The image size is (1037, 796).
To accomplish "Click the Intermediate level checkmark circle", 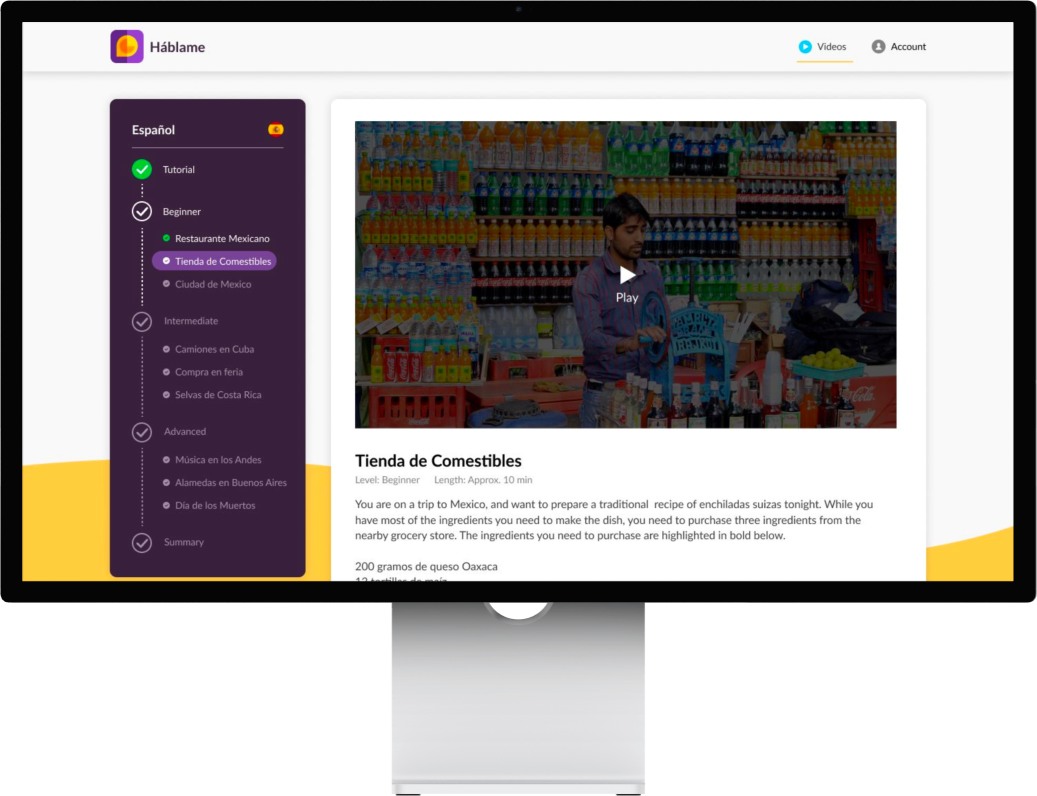I will coord(142,321).
